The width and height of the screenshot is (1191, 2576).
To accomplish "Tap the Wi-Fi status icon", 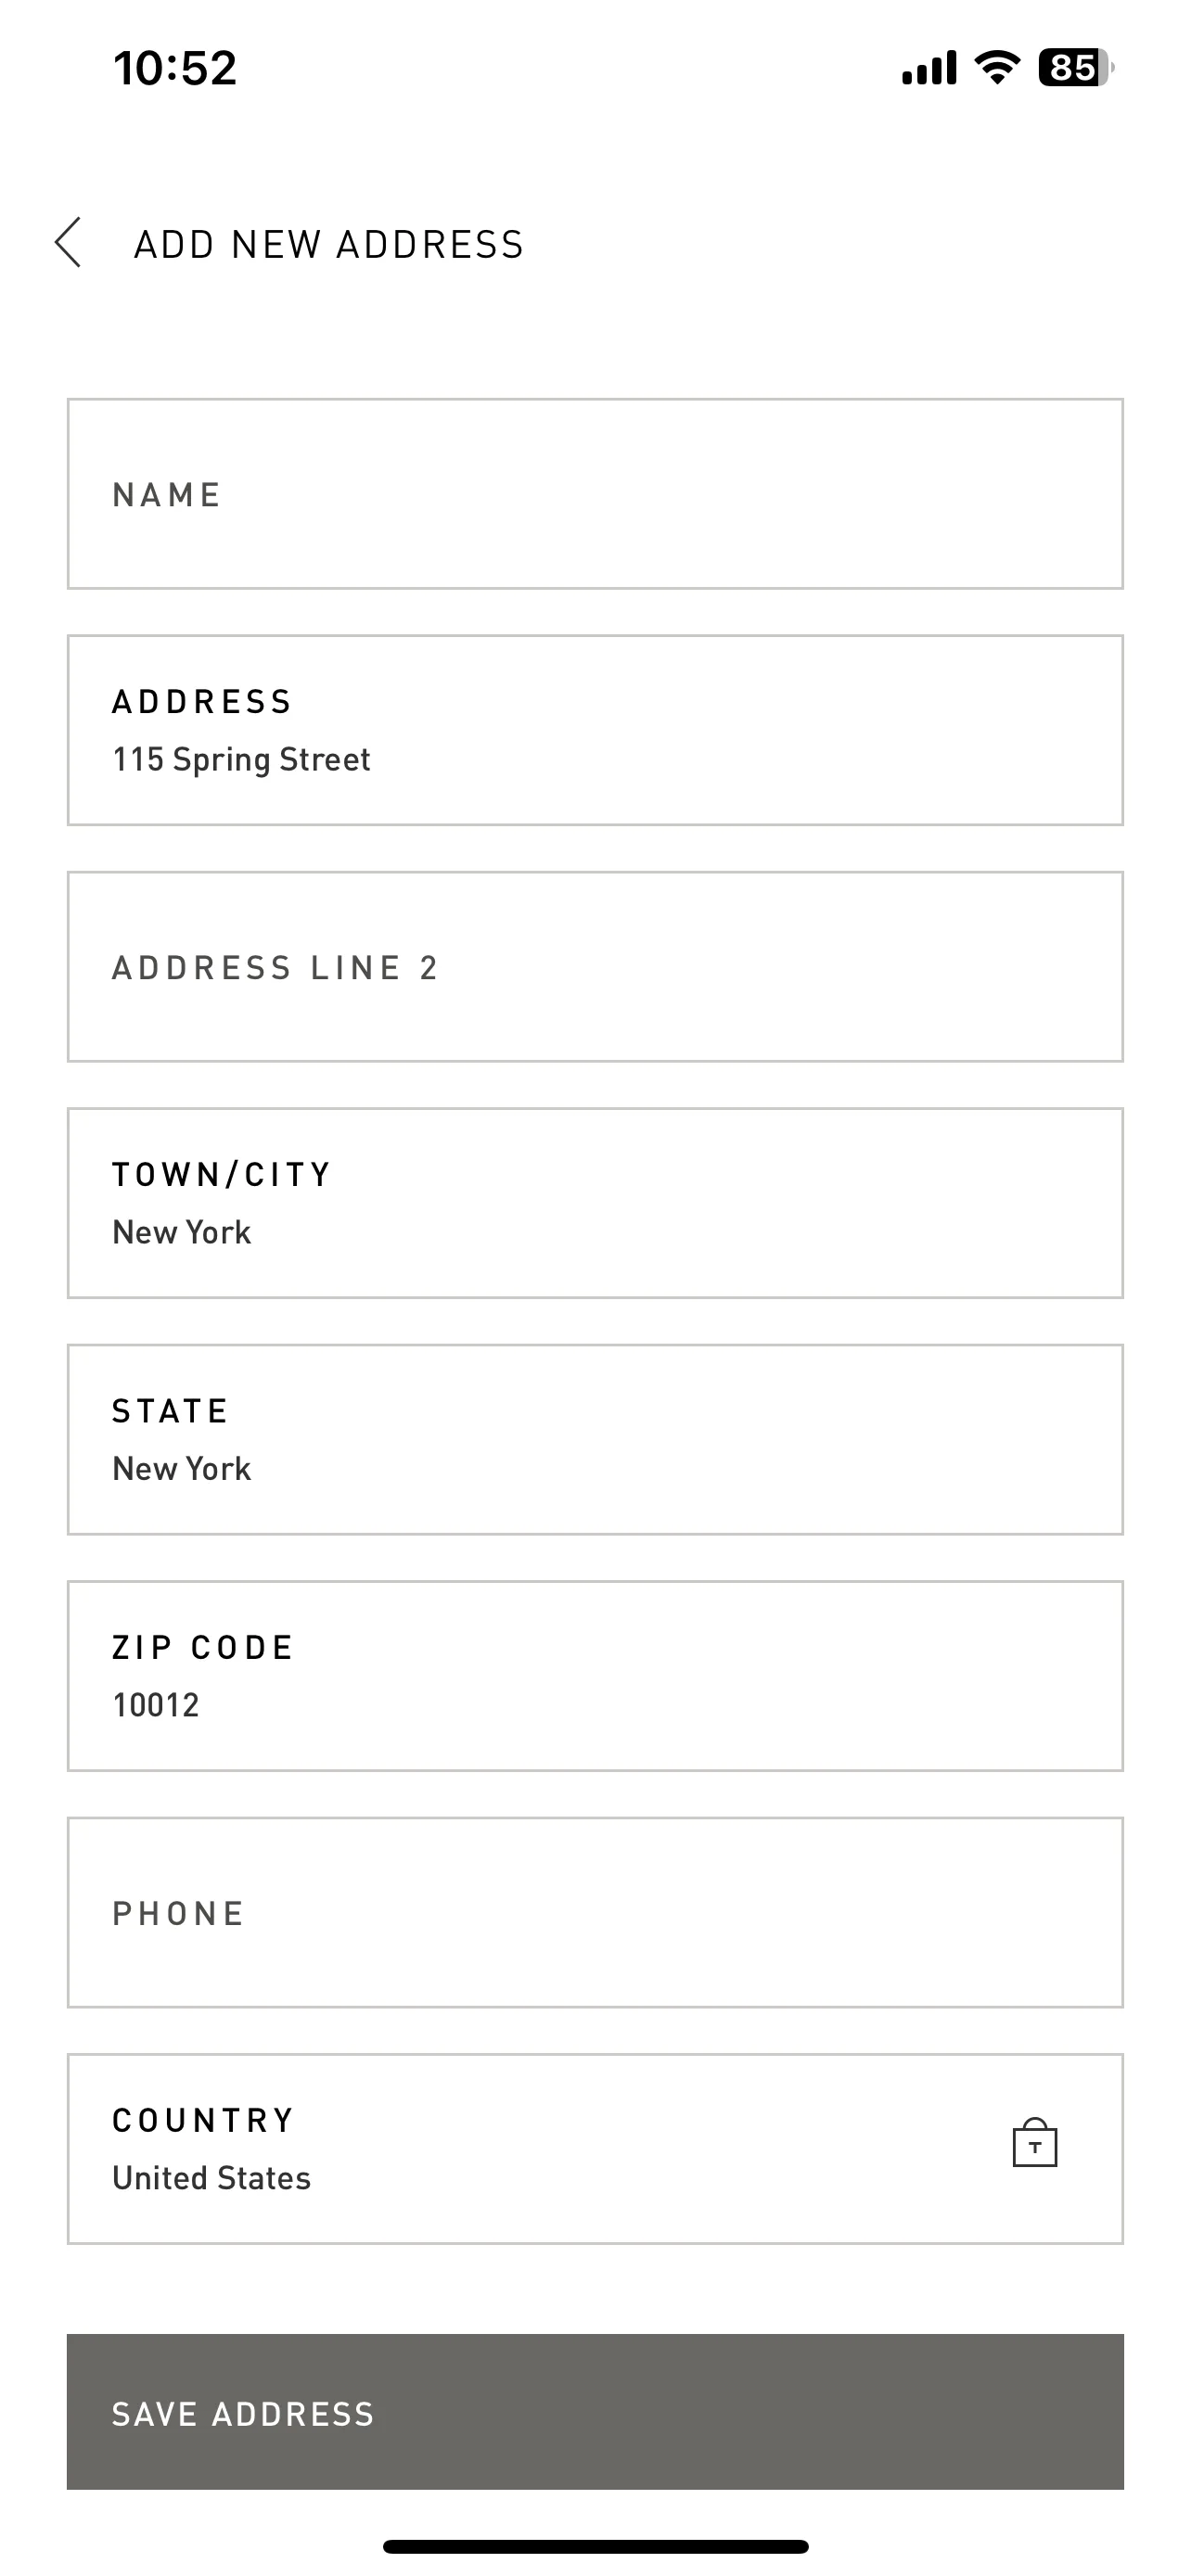I will pos(997,68).
